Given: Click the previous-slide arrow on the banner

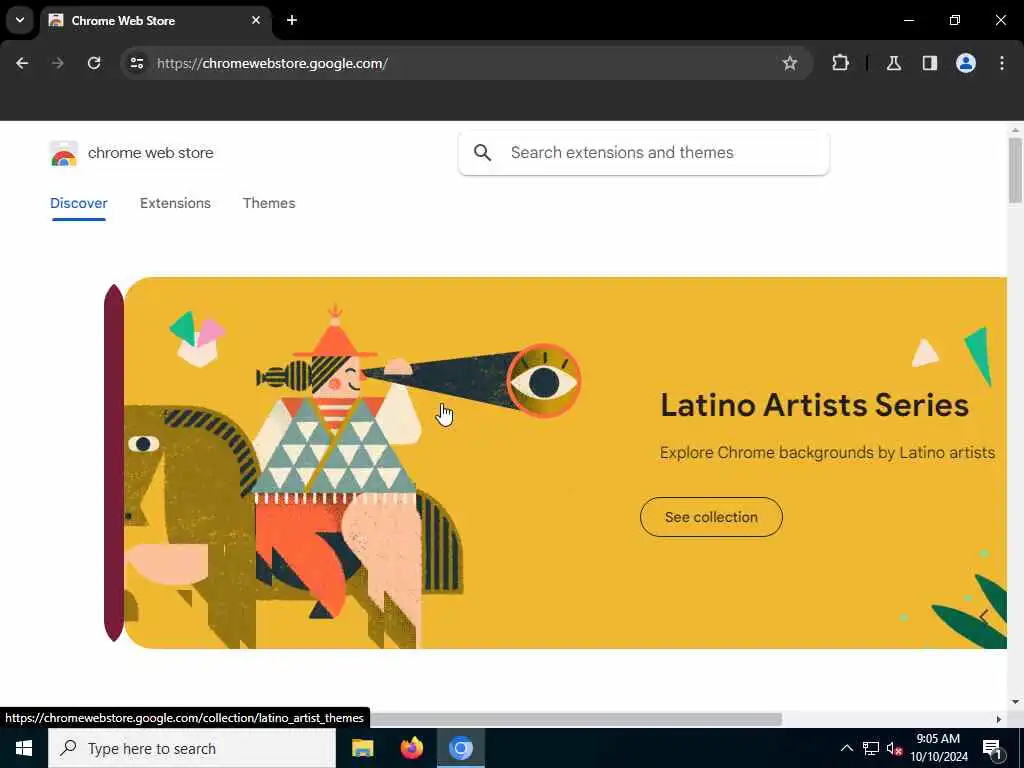Looking at the screenshot, I should [984, 616].
